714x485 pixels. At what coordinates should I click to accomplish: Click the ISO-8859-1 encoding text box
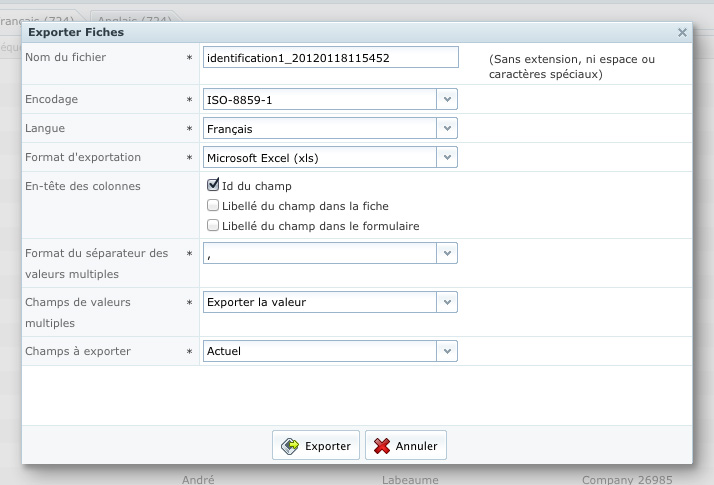(x=319, y=100)
